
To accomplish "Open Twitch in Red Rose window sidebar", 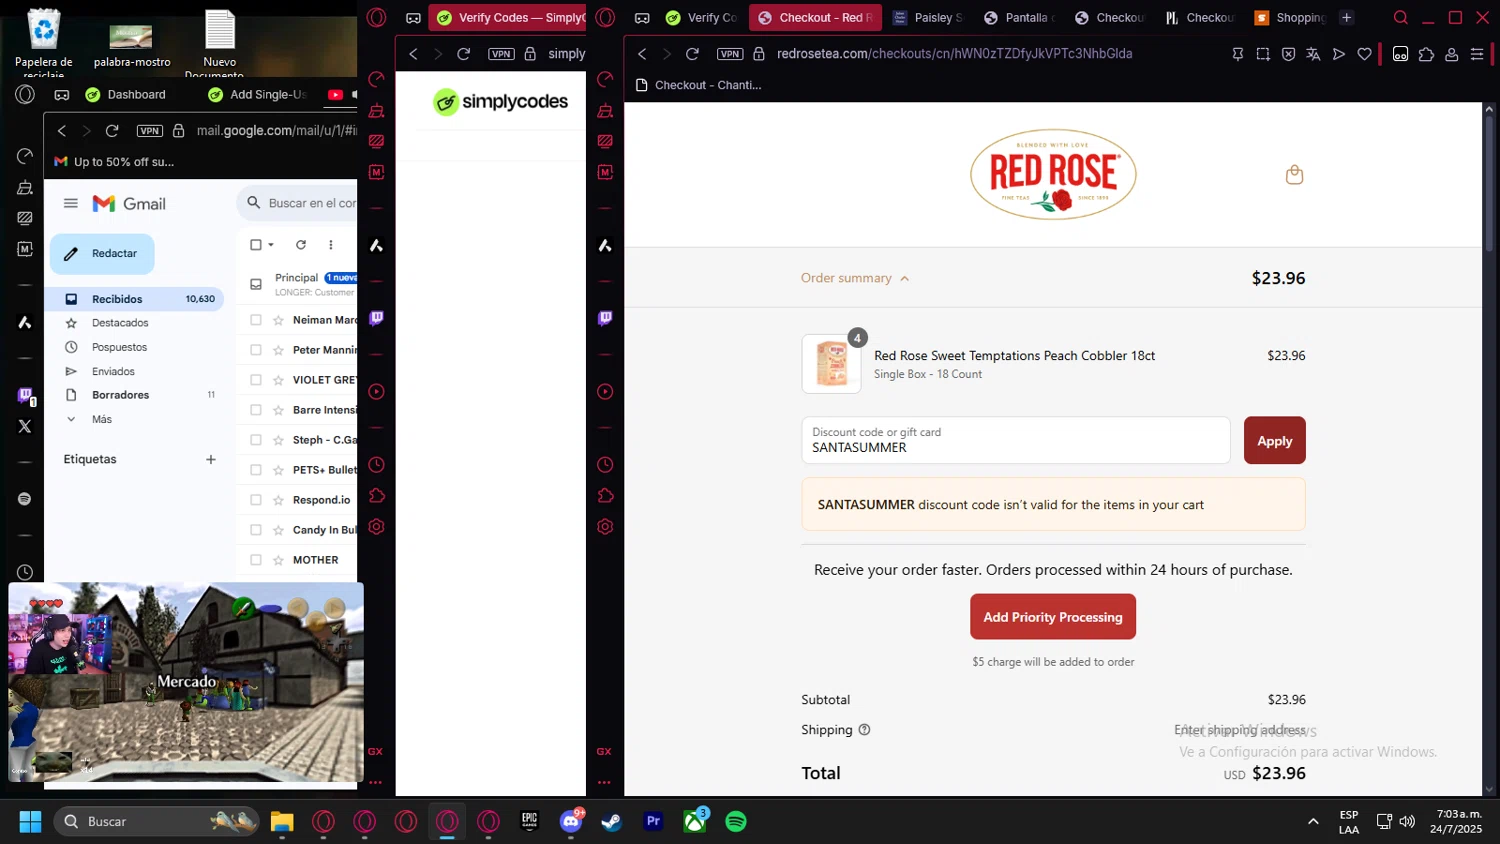I will click(x=605, y=318).
